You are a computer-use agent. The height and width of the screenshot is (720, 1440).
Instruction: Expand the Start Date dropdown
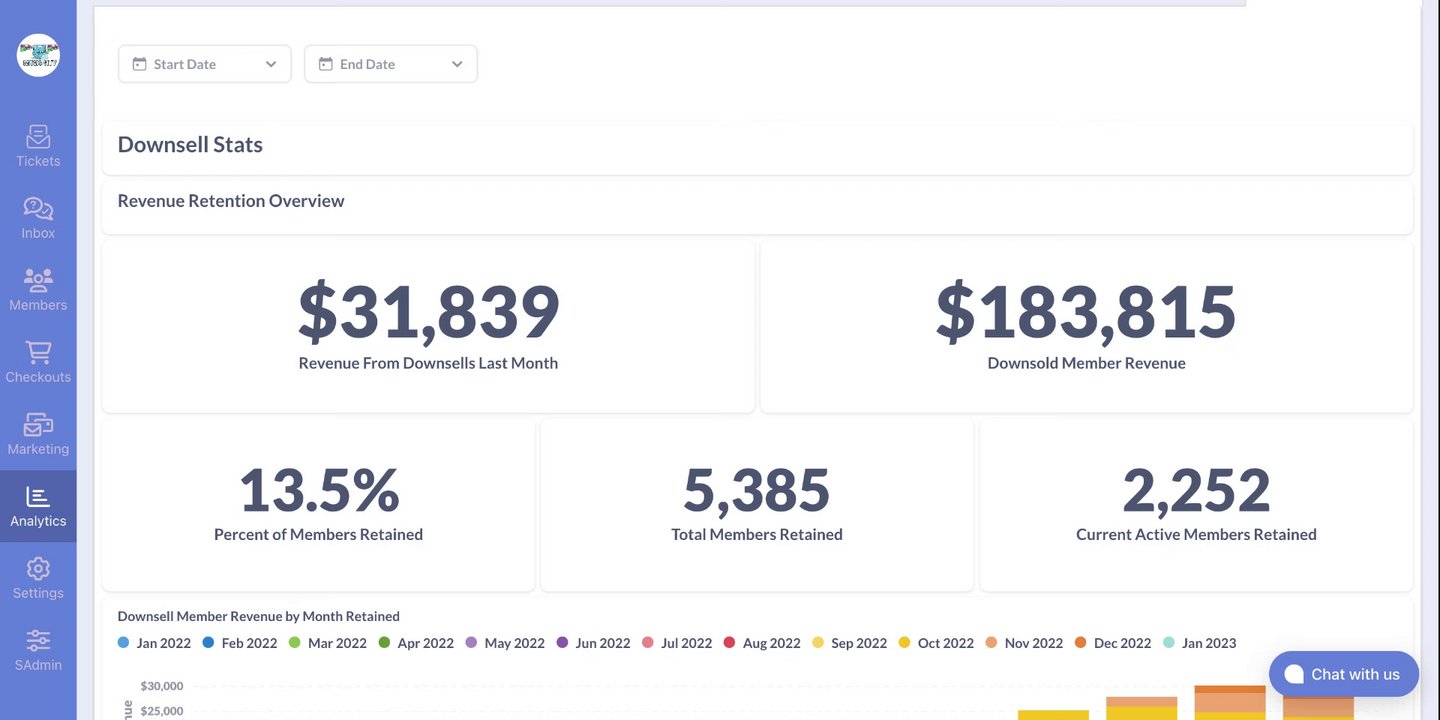pos(270,64)
